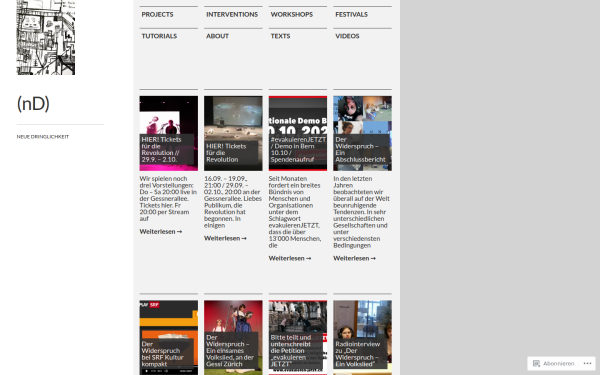The height and width of the screenshot is (375, 600).
Task: Click the '16.09. – 19.09., 21:00' excerpt text
Action: tap(233, 202)
